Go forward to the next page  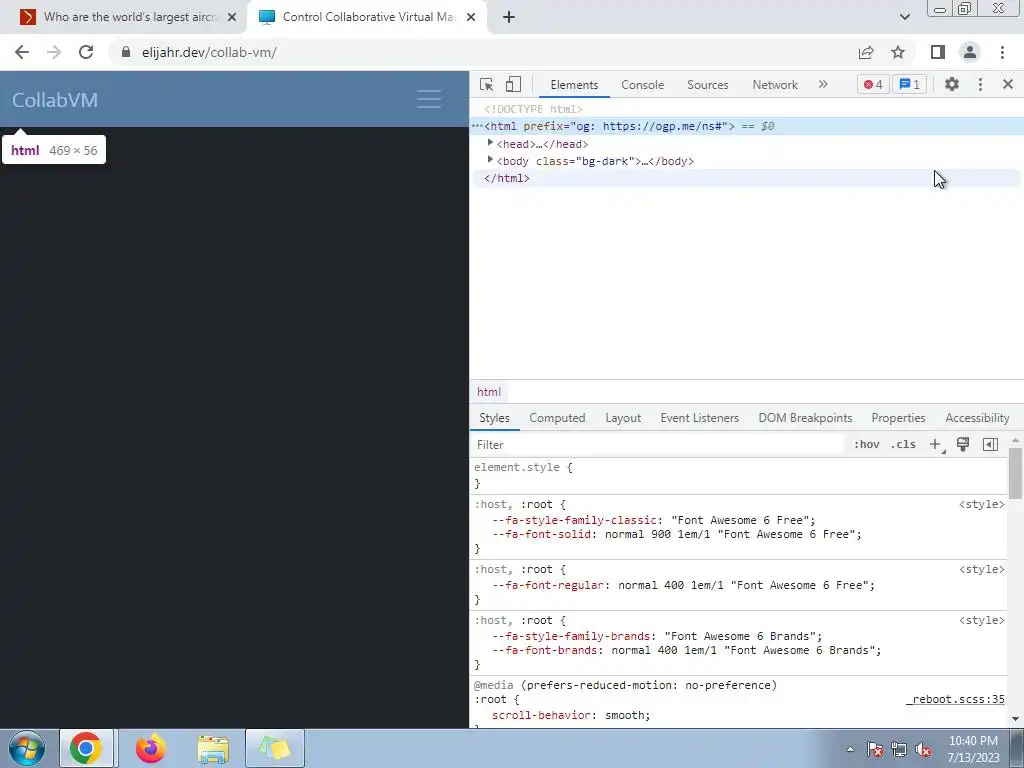pos(54,52)
